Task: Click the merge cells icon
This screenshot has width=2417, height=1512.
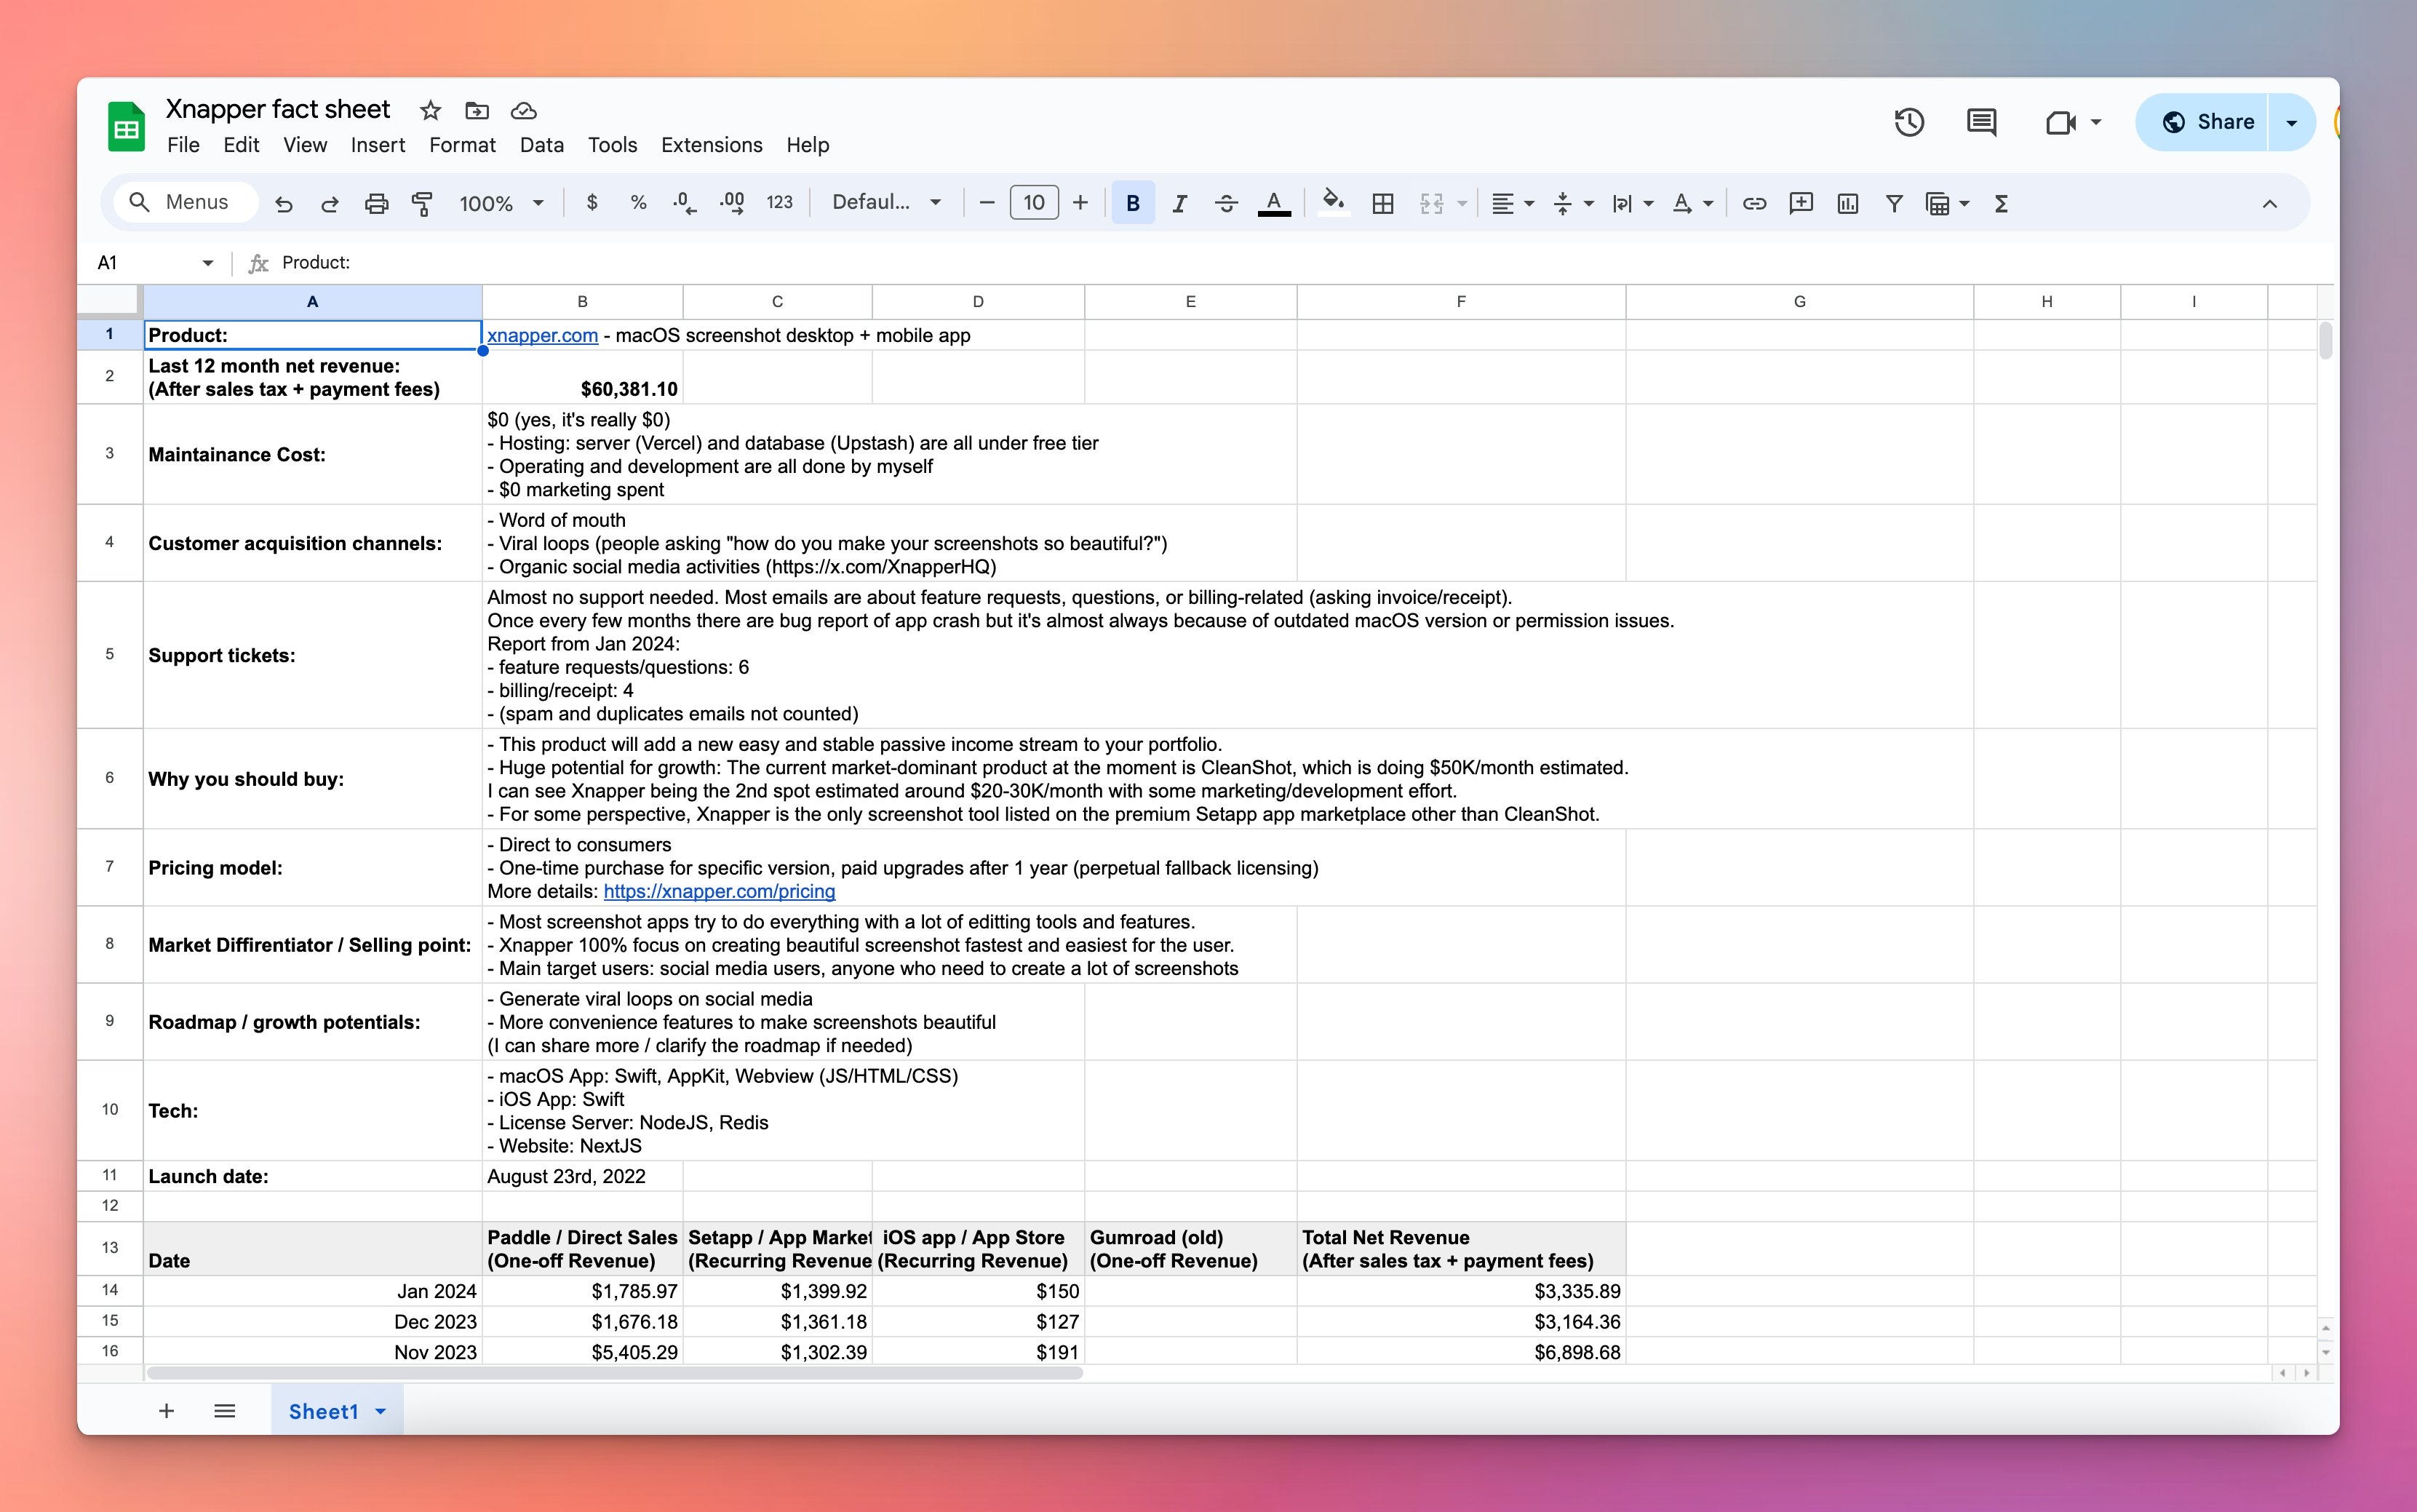Action: tap(1431, 203)
